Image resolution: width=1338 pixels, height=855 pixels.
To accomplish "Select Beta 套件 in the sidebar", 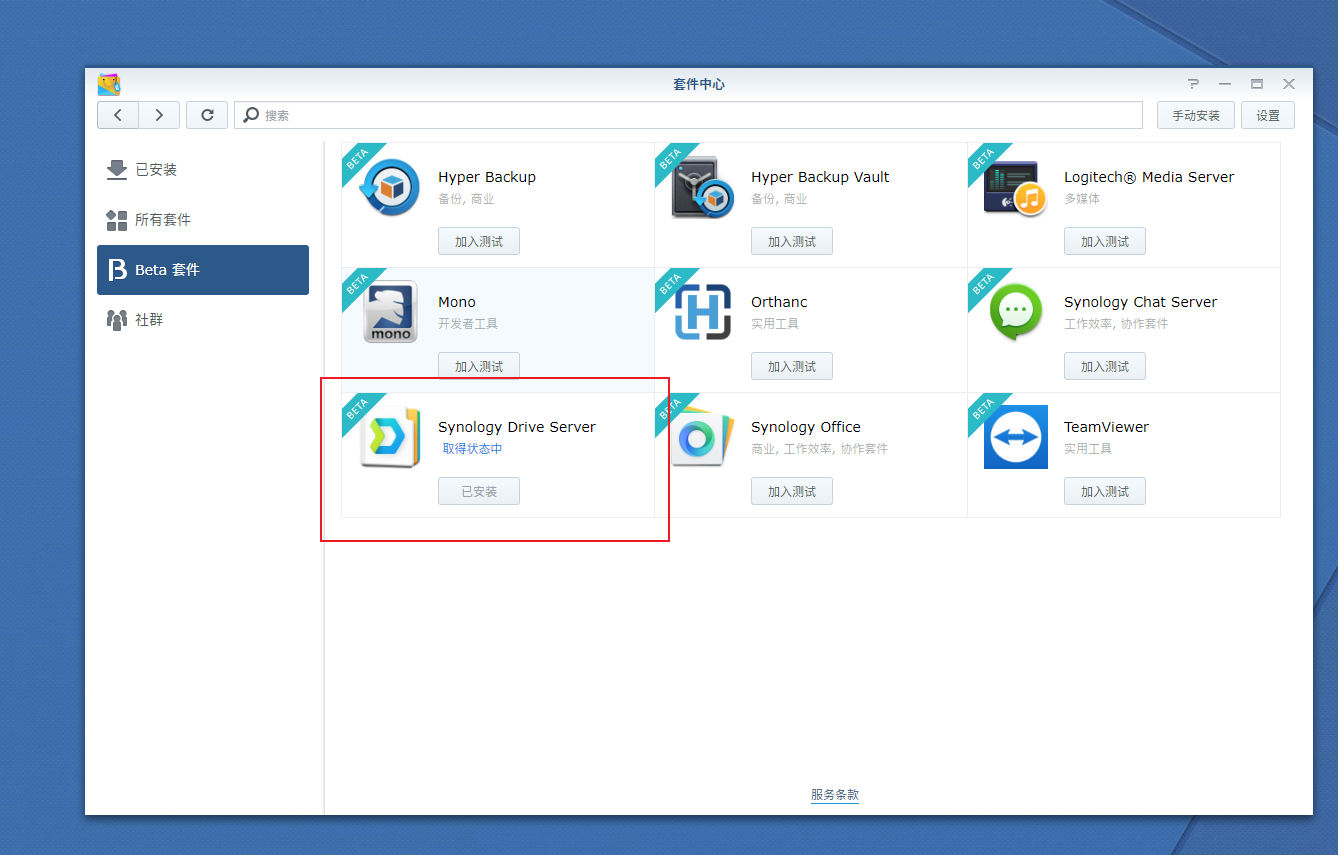I will pos(203,270).
